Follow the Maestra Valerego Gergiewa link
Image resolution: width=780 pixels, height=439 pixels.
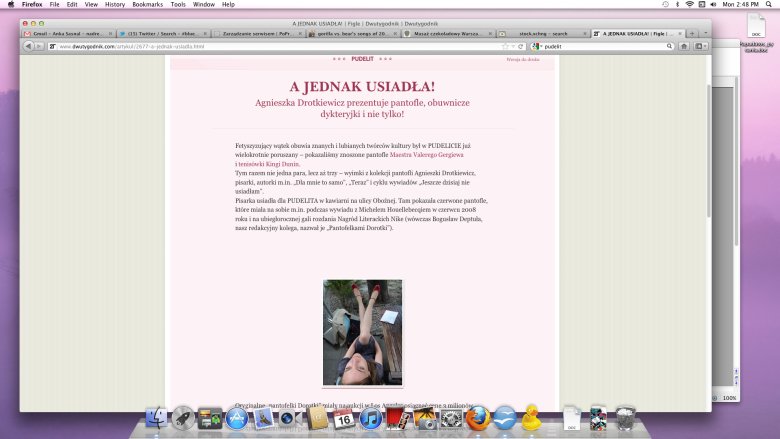pos(426,155)
